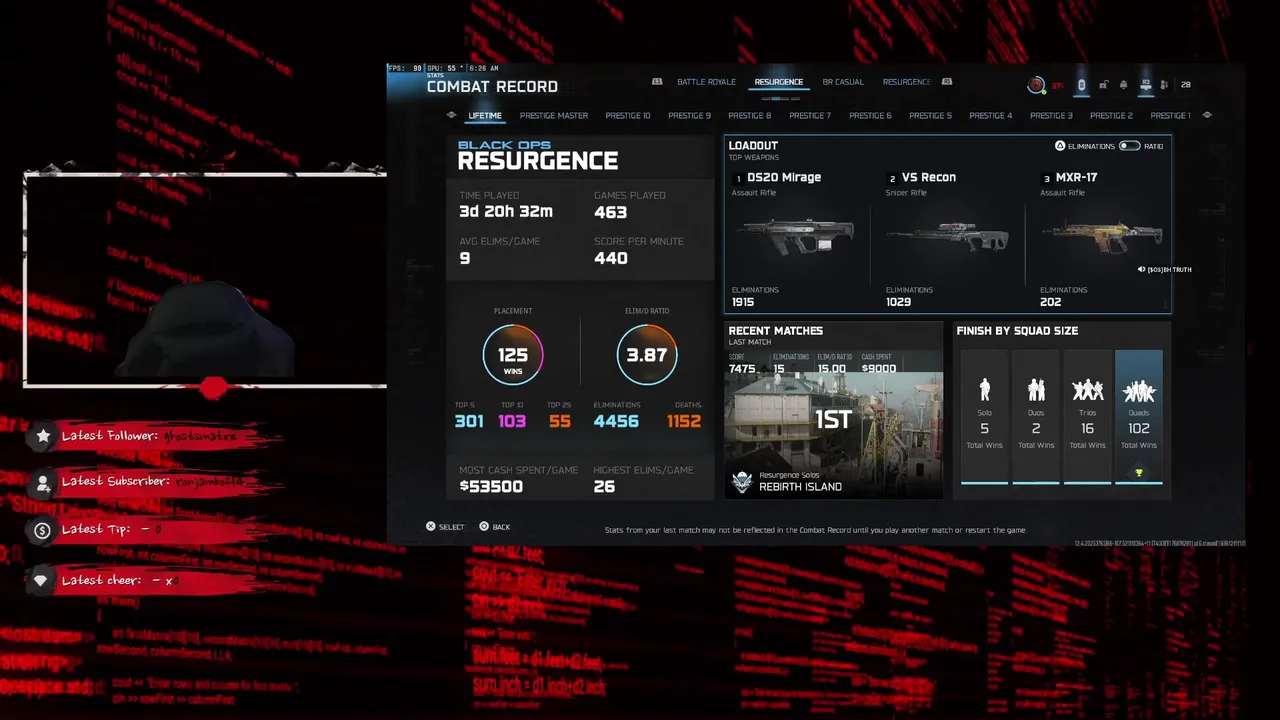Image resolution: width=1280 pixels, height=720 pixels.
Task: Click the left prestige arrow icon
Action: tap(451, 115)
